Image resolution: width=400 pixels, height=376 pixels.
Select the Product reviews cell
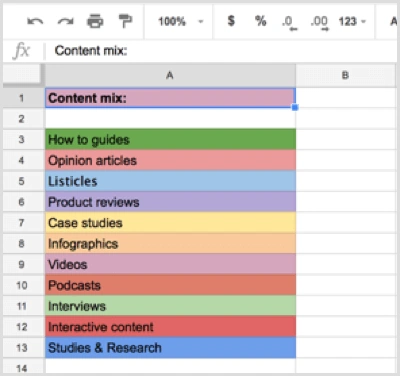170,202
